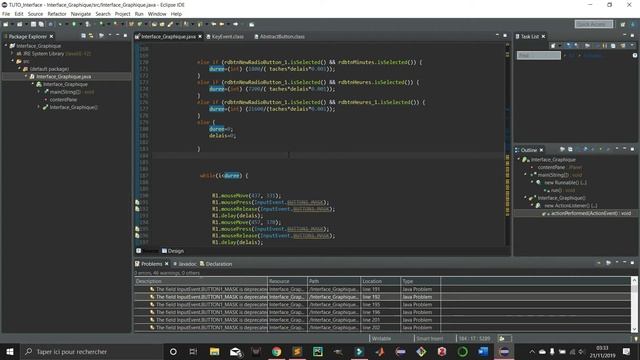
Task: Open the Project menu
Action: pos(122,14)
